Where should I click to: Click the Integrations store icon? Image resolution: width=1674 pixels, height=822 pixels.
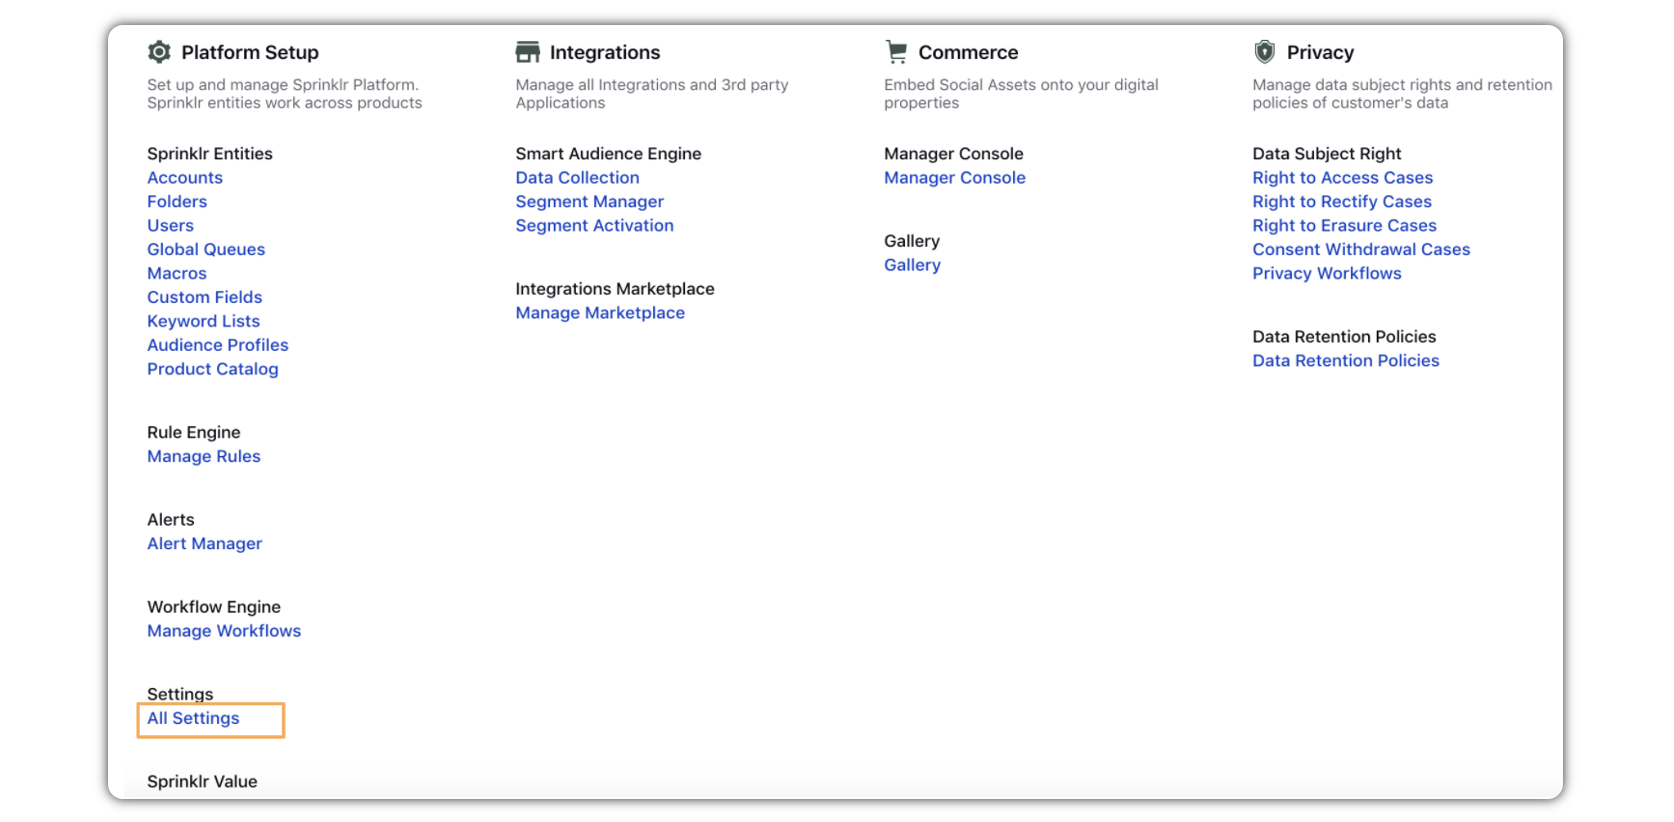pyautogui.click(x=527, y=52)
